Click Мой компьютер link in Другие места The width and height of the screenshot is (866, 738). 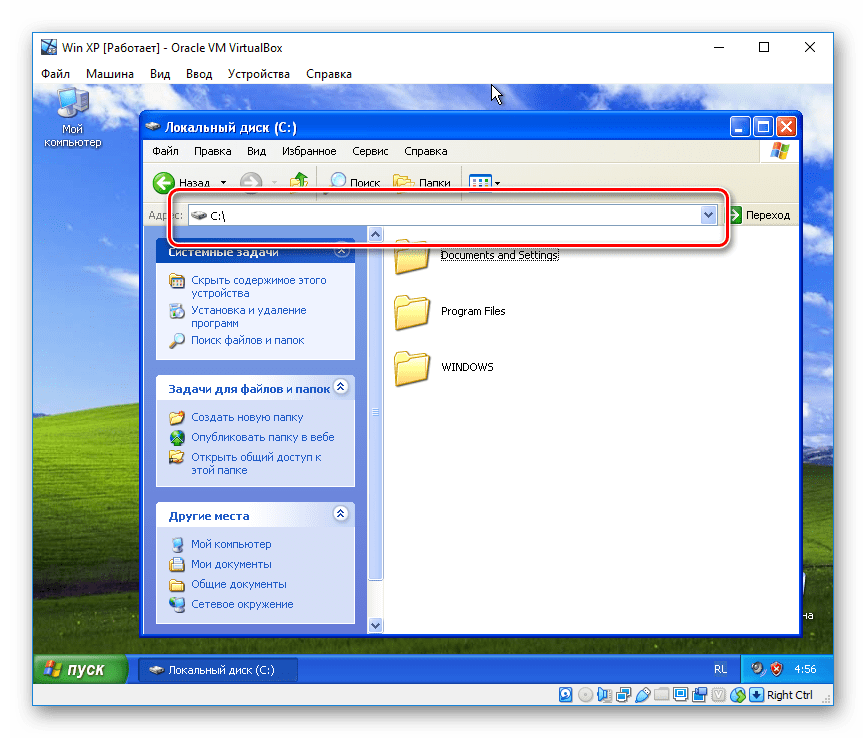[x=231, y=544]
